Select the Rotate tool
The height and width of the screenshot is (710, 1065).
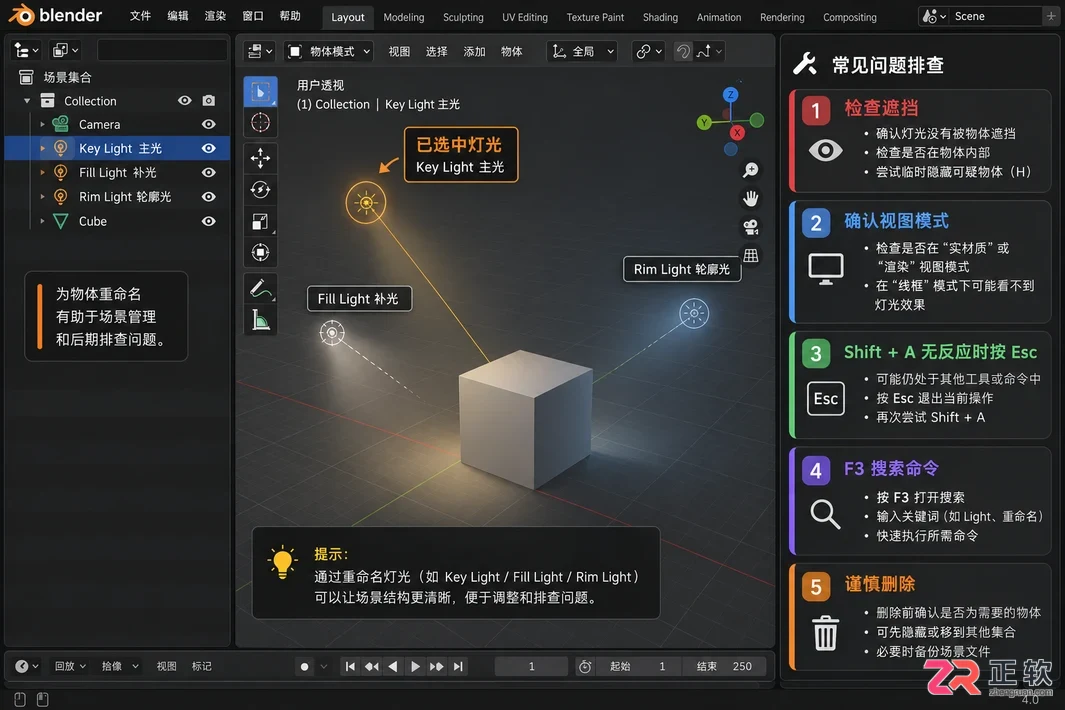[x=260, y=190]
